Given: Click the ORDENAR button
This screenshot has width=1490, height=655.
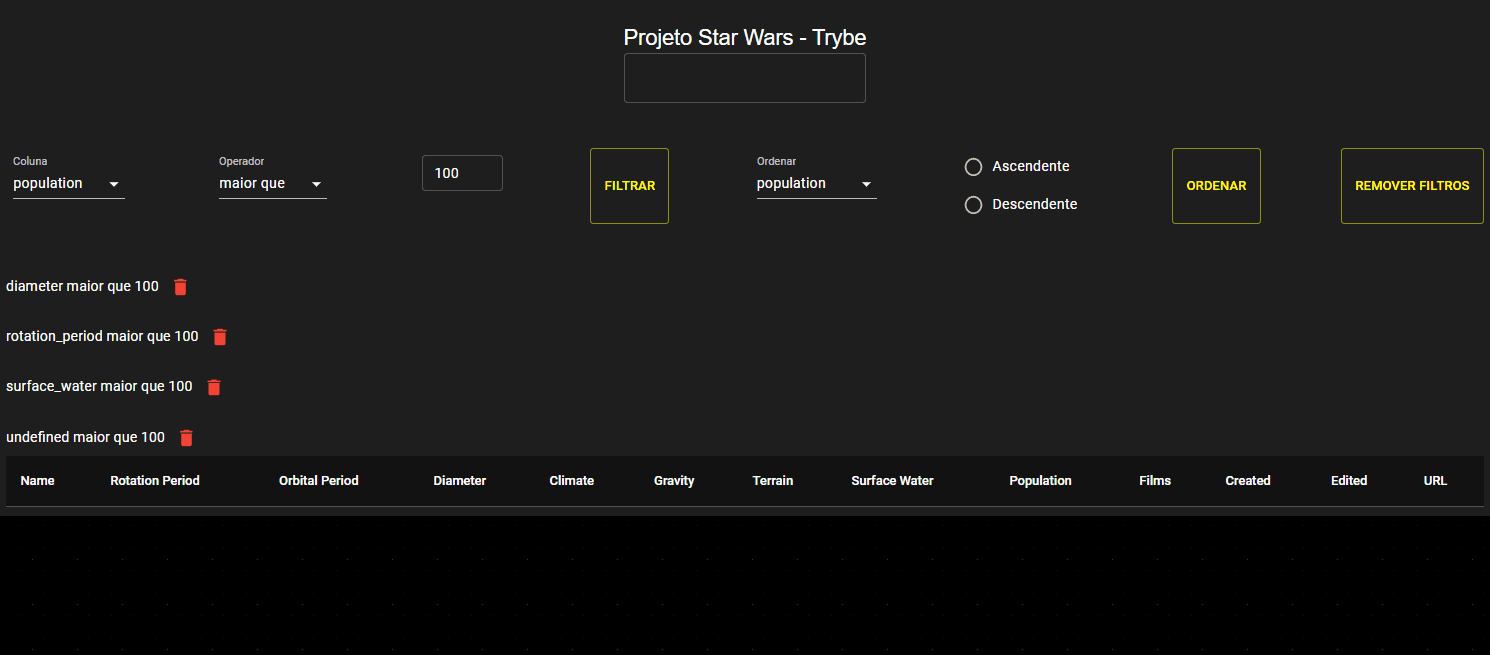Looking at the screenshot, I should pos(1216,186).
